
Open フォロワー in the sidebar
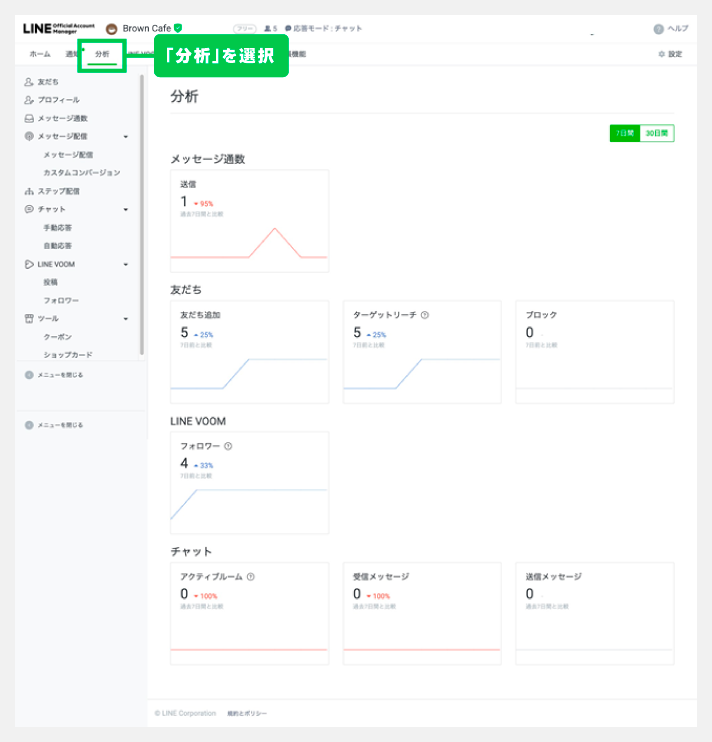61,300
